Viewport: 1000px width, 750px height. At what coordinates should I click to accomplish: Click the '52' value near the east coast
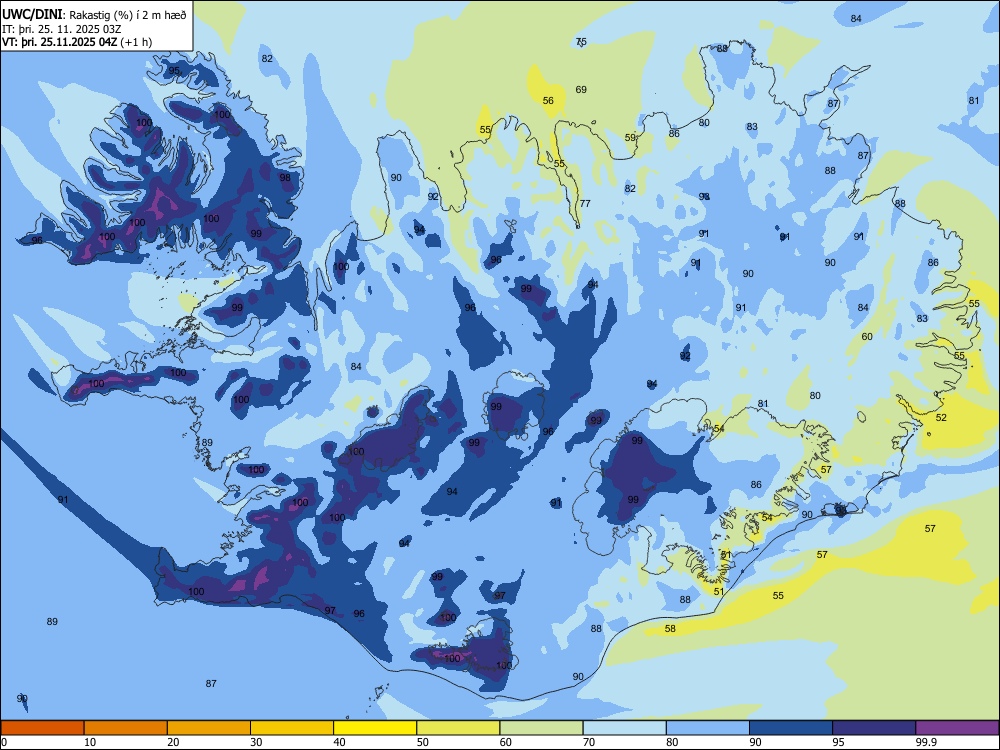point(941,417)
